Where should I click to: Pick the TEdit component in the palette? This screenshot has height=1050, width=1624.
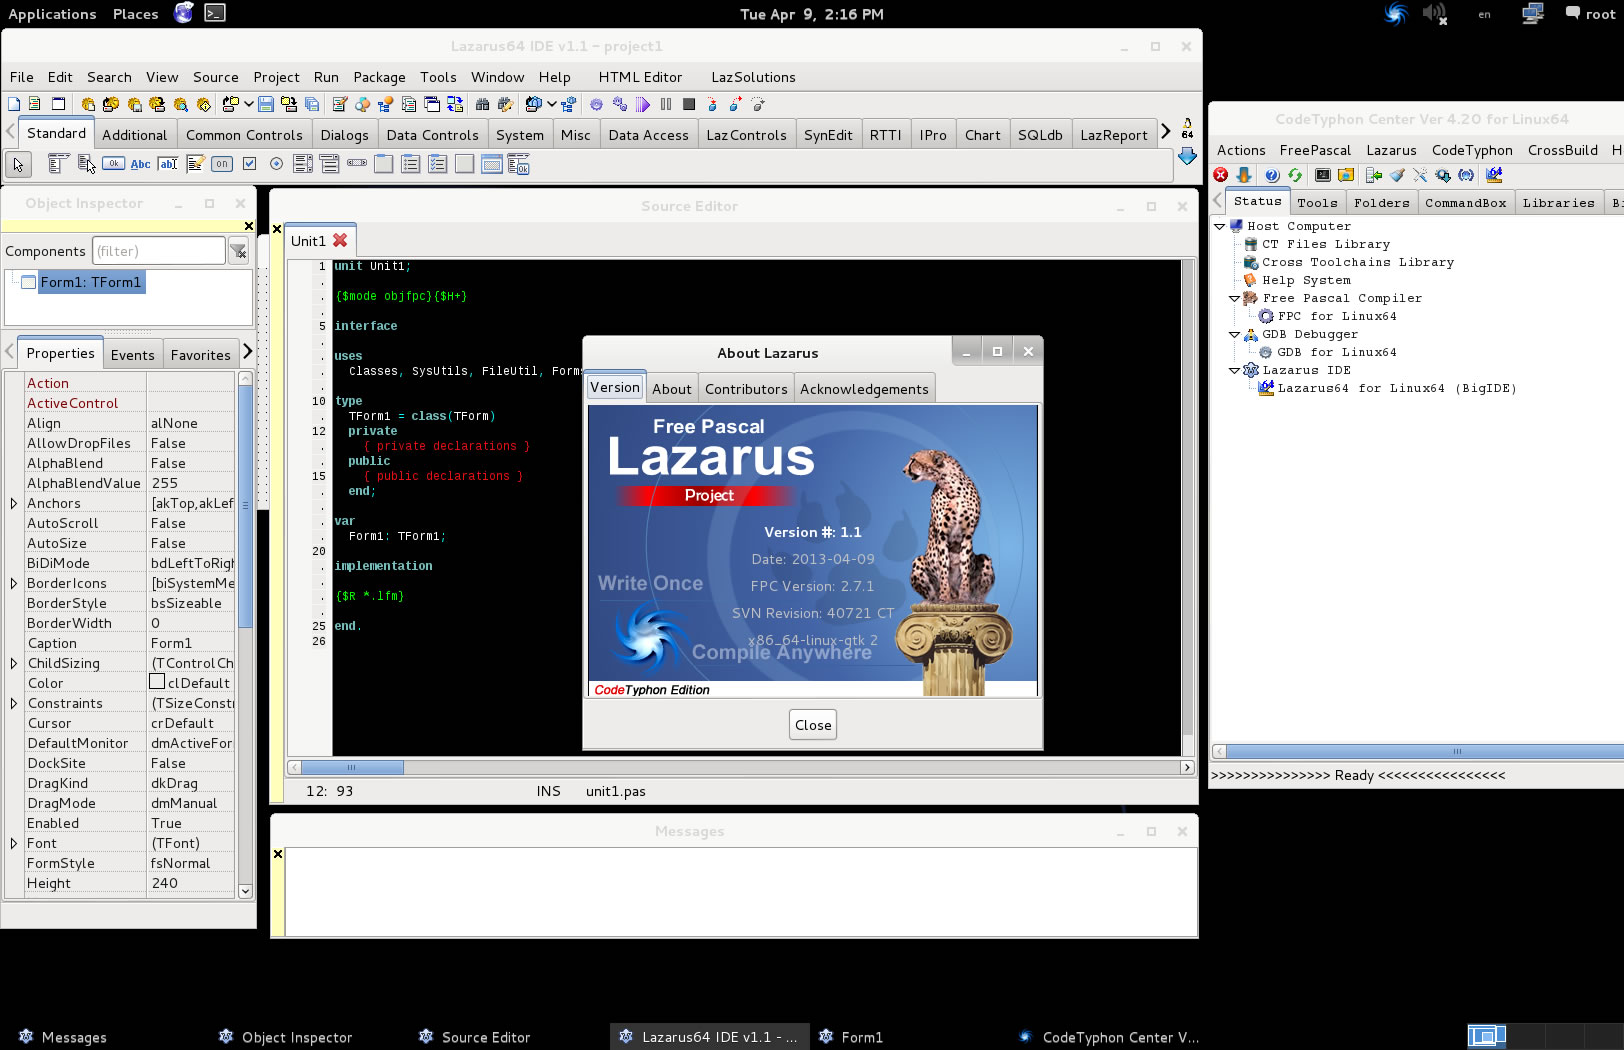(168, 164)
